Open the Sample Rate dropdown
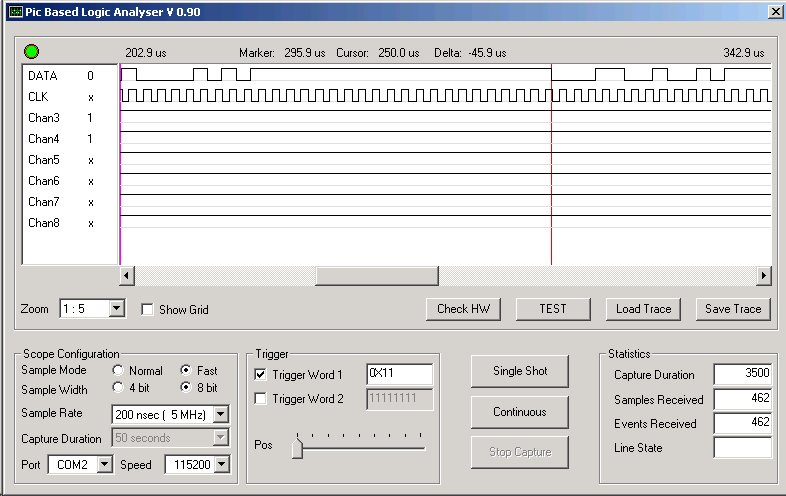 [221, 414]
